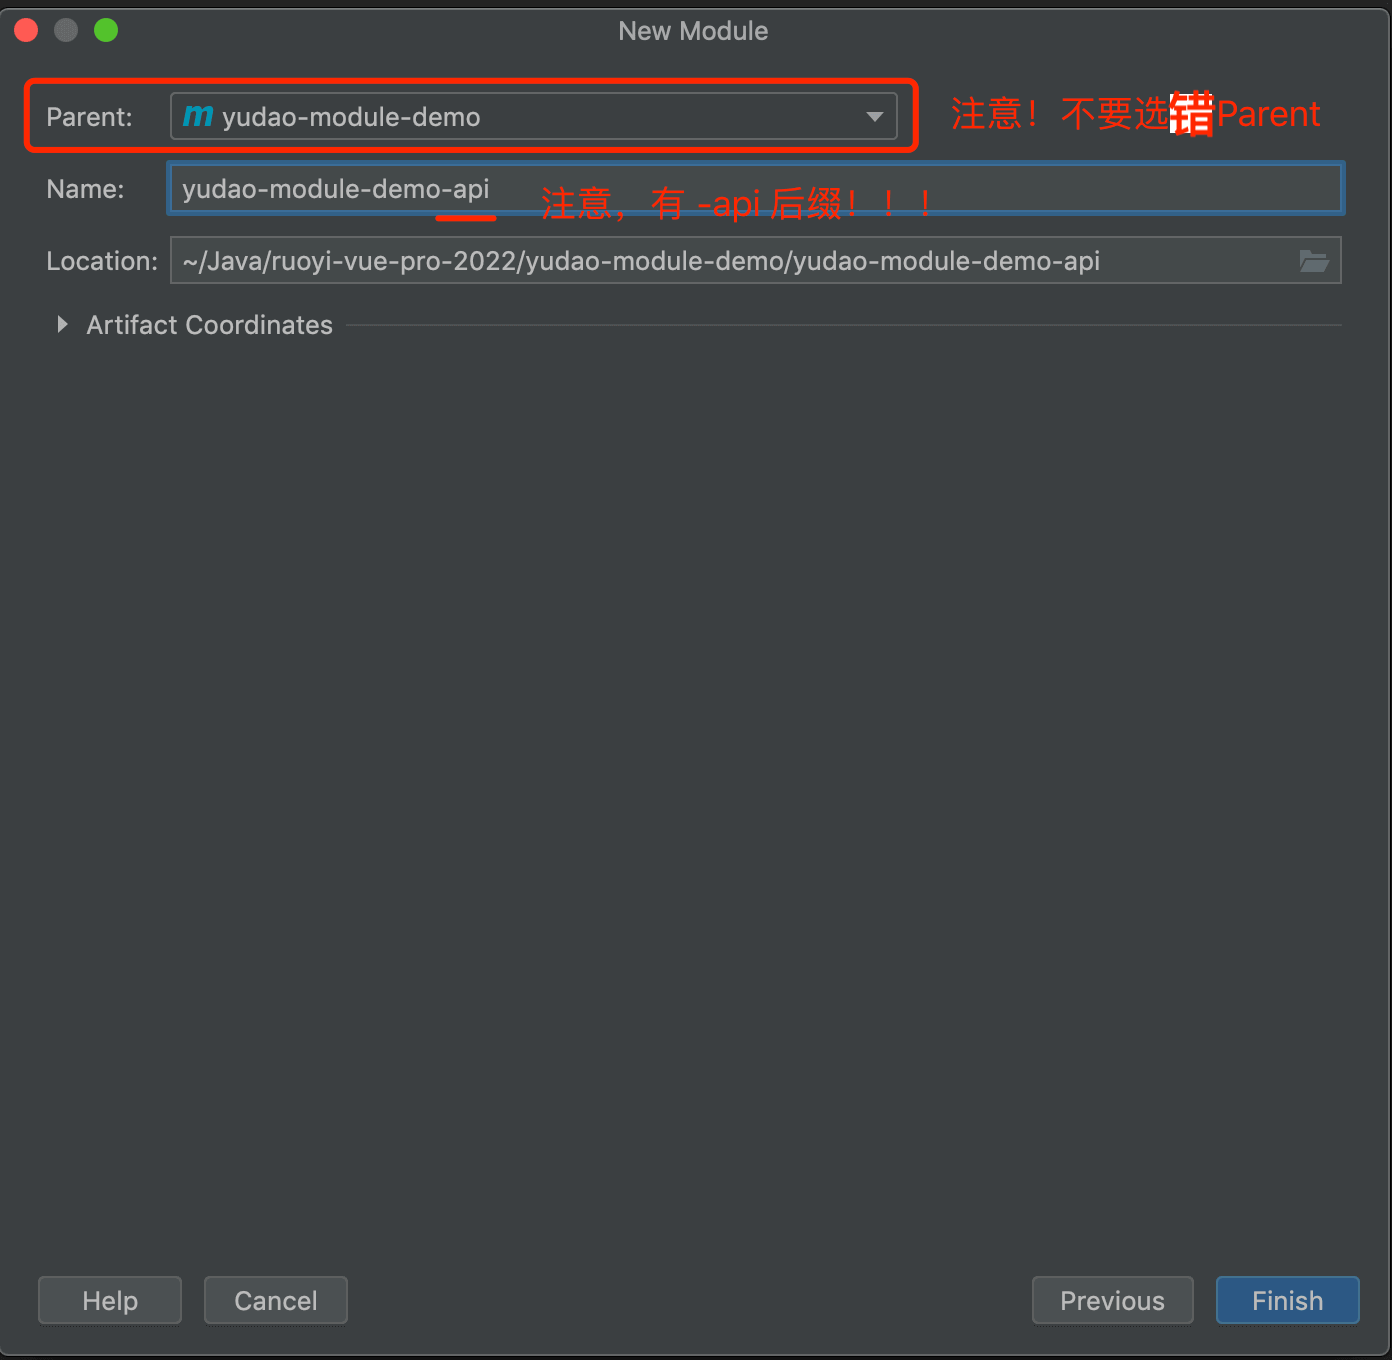
Task: Go back with the Previous button
Action: tap(1112, 1300)
